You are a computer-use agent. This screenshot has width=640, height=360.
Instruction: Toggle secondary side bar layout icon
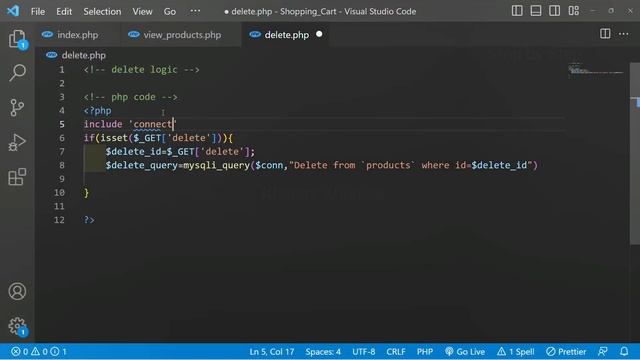pyautogui.click(x=554, y=11)
